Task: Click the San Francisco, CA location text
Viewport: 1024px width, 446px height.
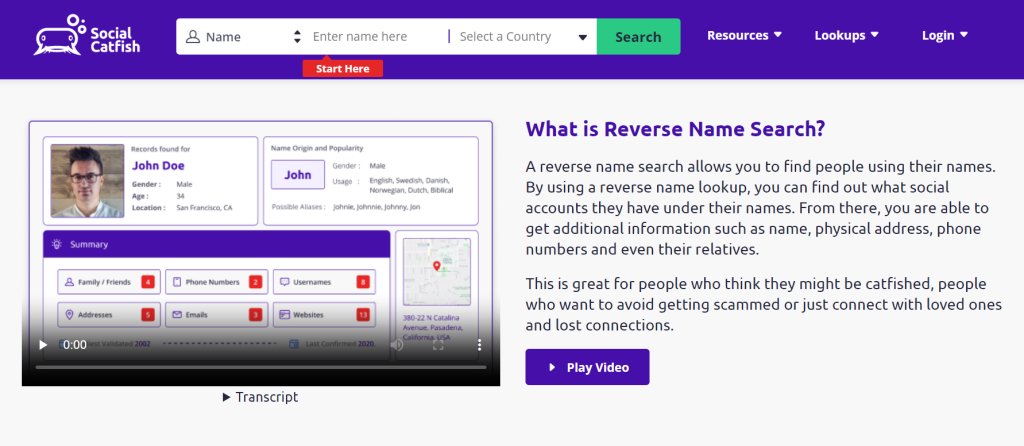Action: point(204,208)
